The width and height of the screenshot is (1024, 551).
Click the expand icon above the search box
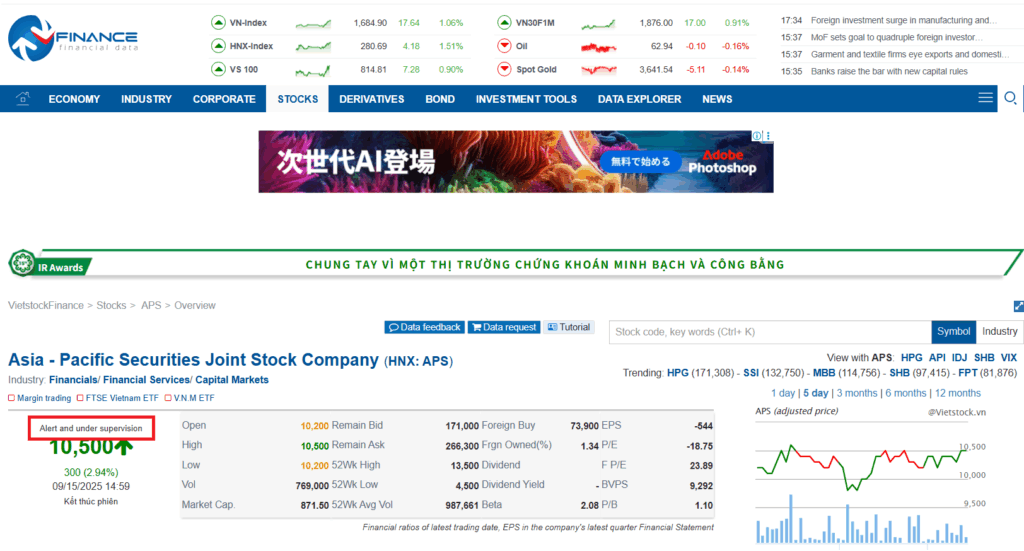coord(1018,306)
